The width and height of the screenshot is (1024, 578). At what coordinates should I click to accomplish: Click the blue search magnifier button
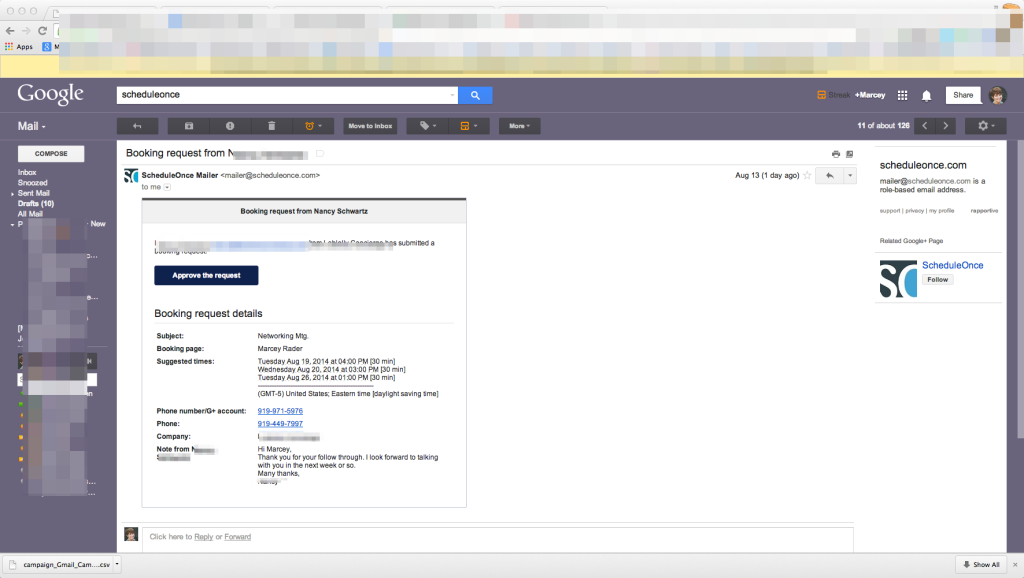pyautogui.click(x=475, y=95)
